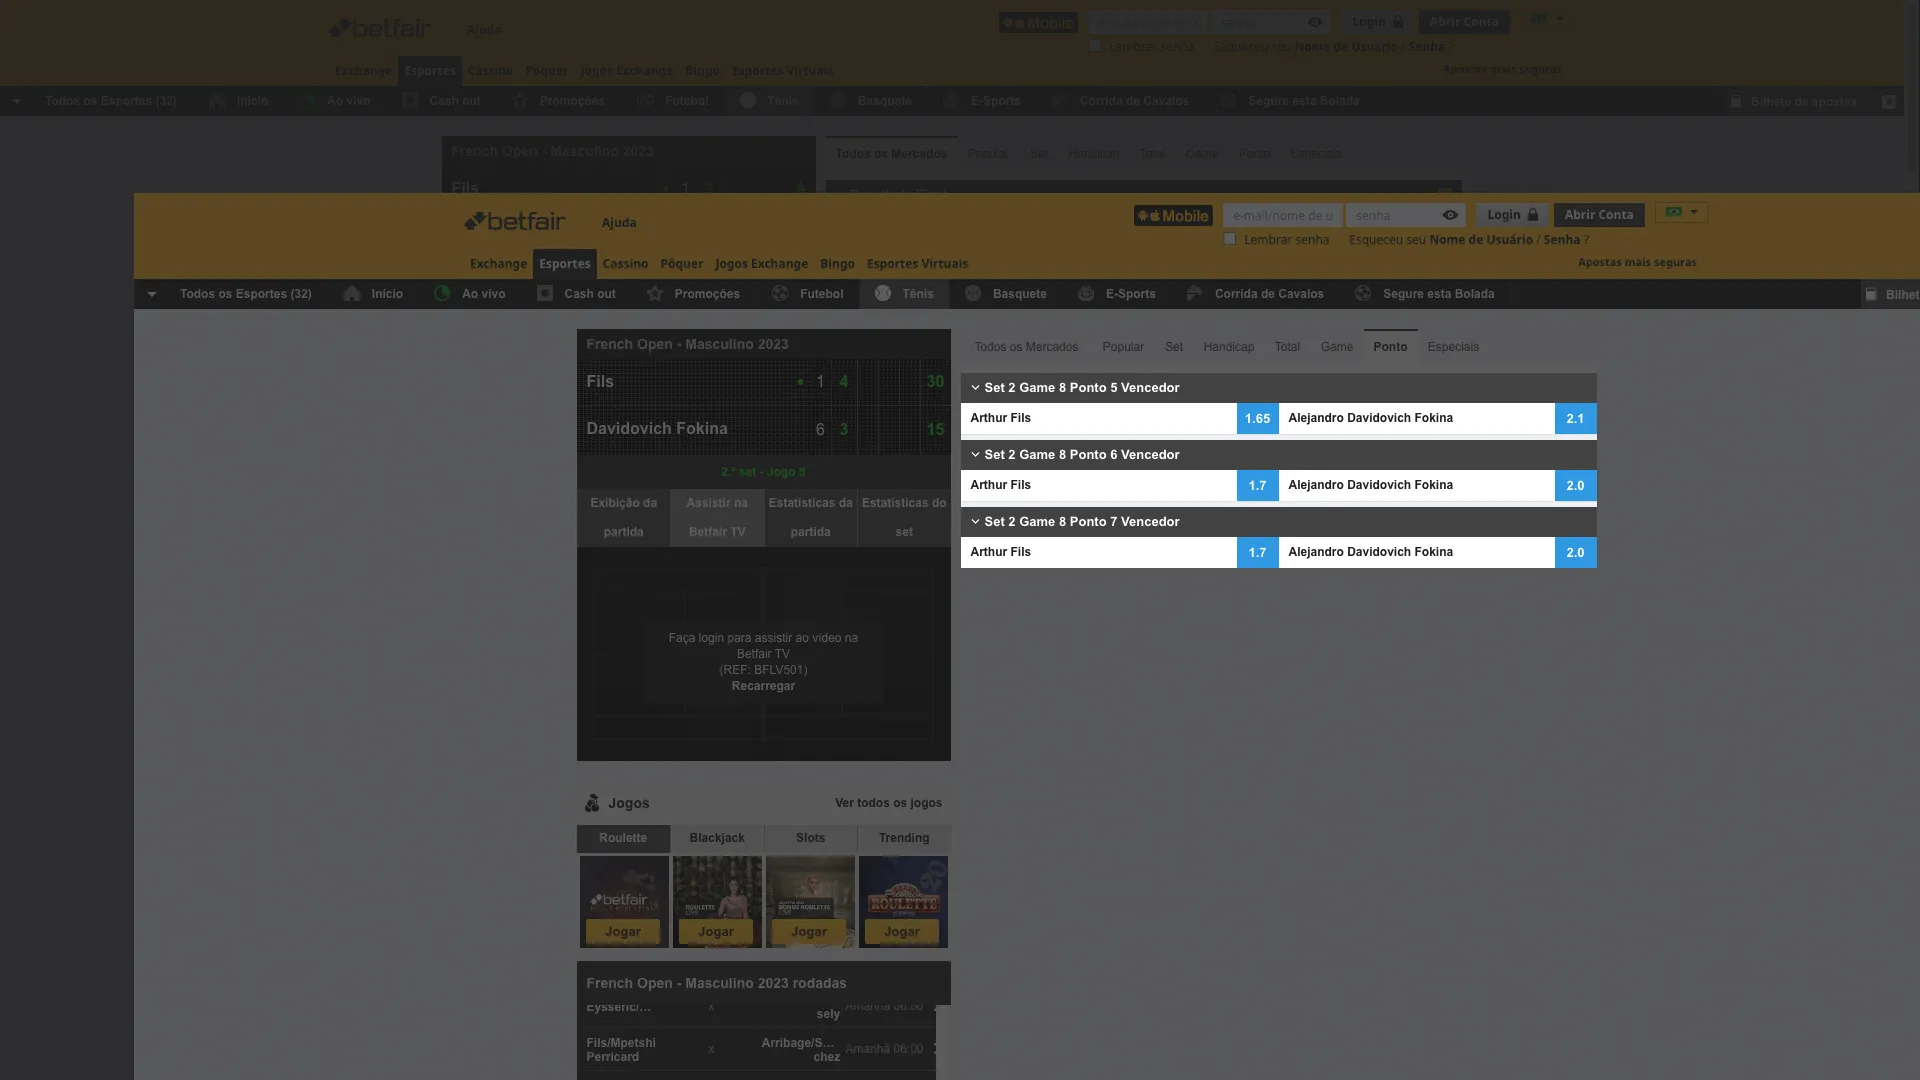Collapse Set 2 Game 8 Ponto 7 Vencedor

(x=975, y=522)
